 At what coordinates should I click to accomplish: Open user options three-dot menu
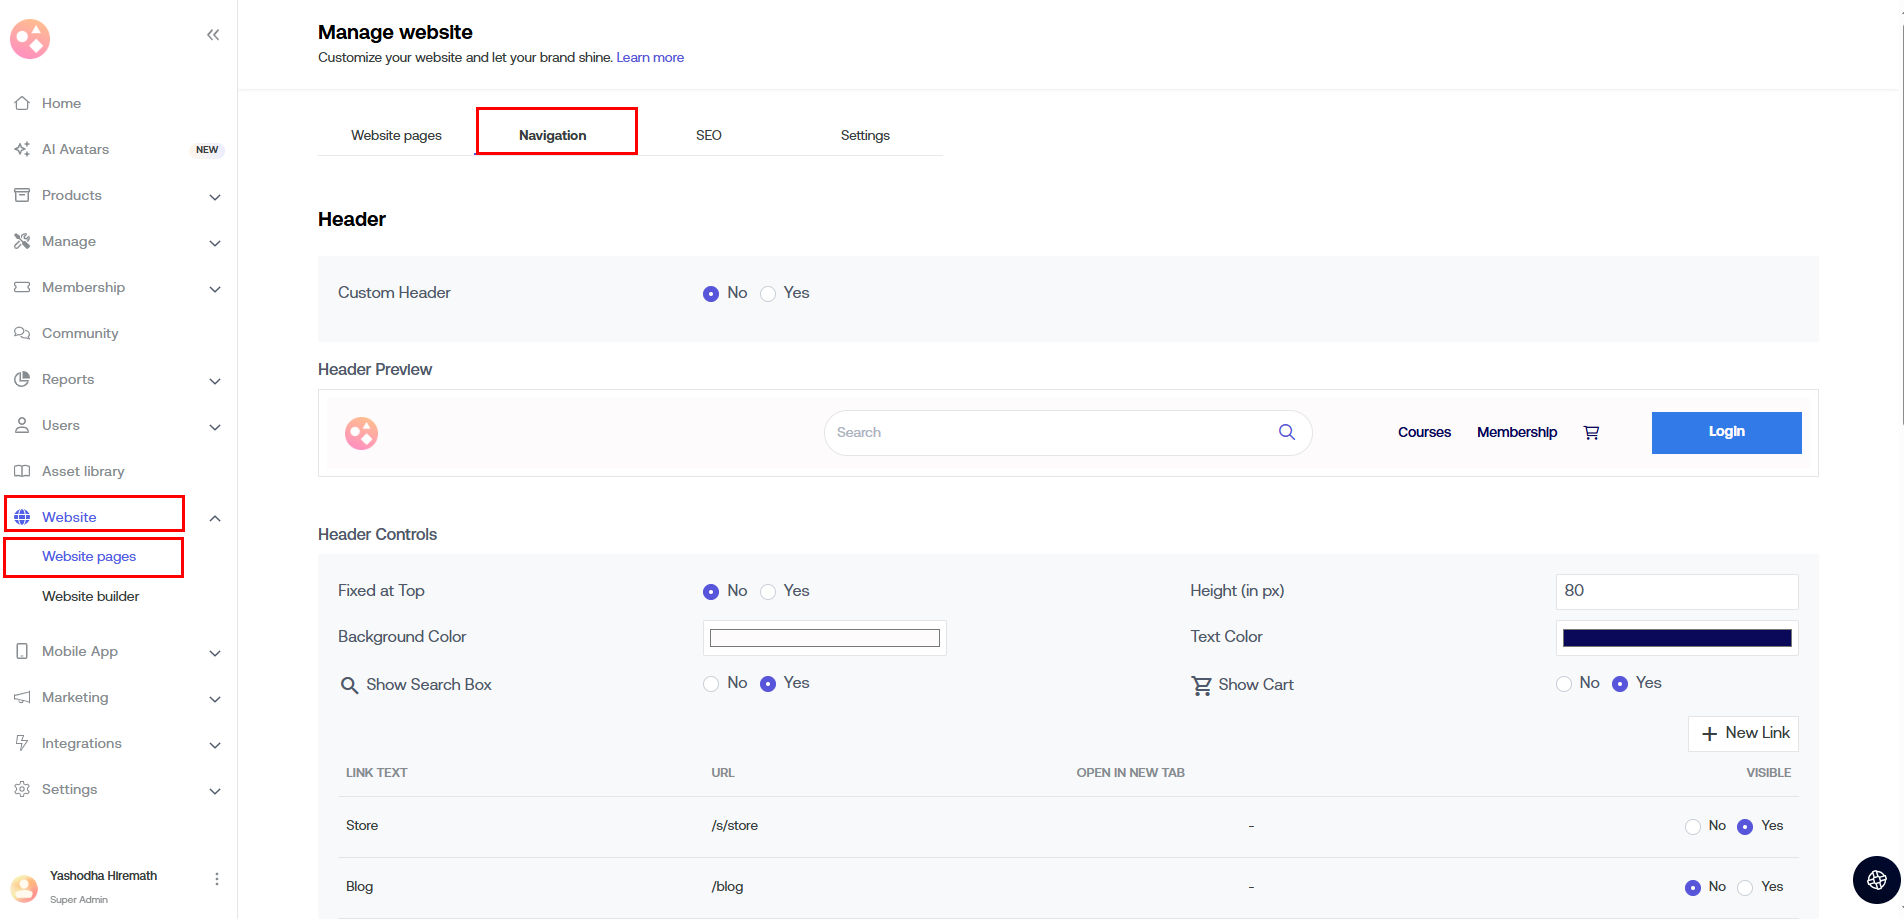tap(217, 879)
